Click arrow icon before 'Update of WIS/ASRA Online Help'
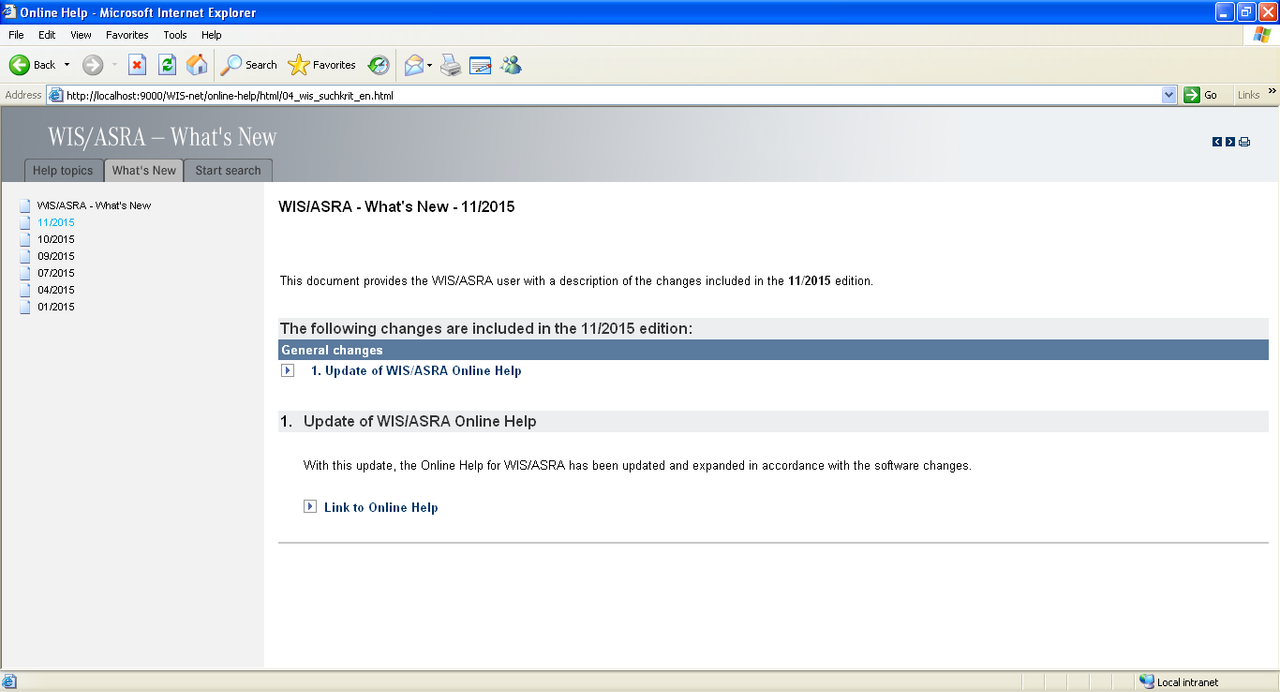The width and height of the screenshot is (1280, 692). (288, 370)
